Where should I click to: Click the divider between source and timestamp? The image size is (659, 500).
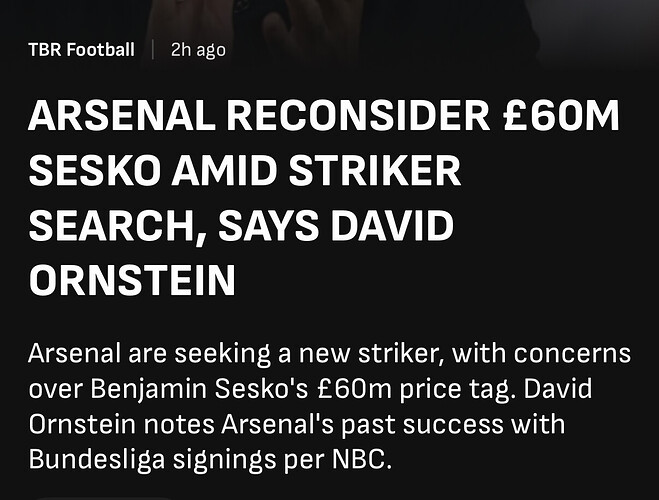tap(153, 50)
